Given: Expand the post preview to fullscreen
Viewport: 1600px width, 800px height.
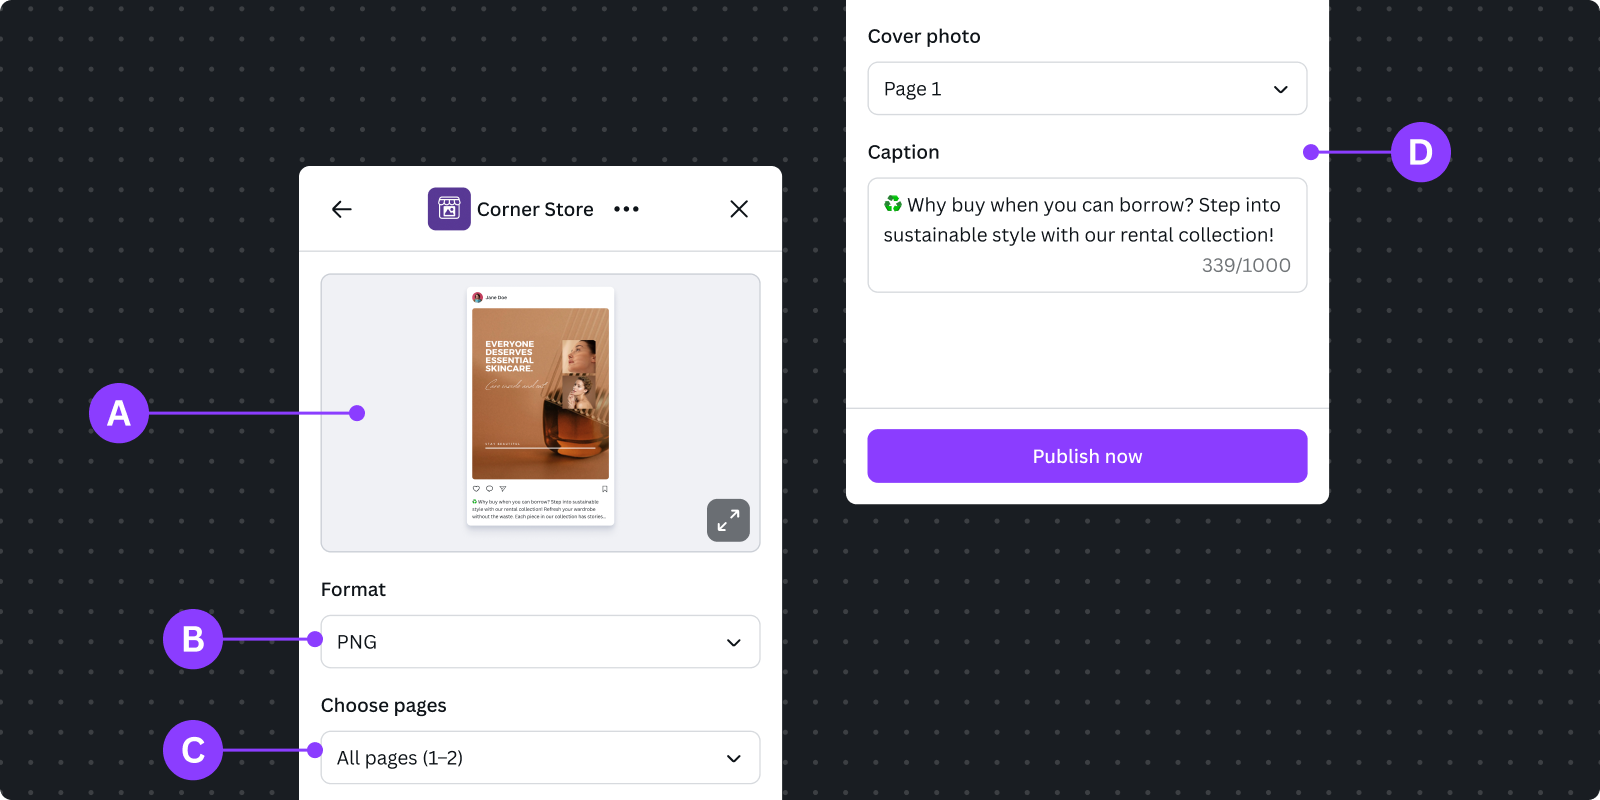Looking at the screenshot, I should (x=728, y=520).
